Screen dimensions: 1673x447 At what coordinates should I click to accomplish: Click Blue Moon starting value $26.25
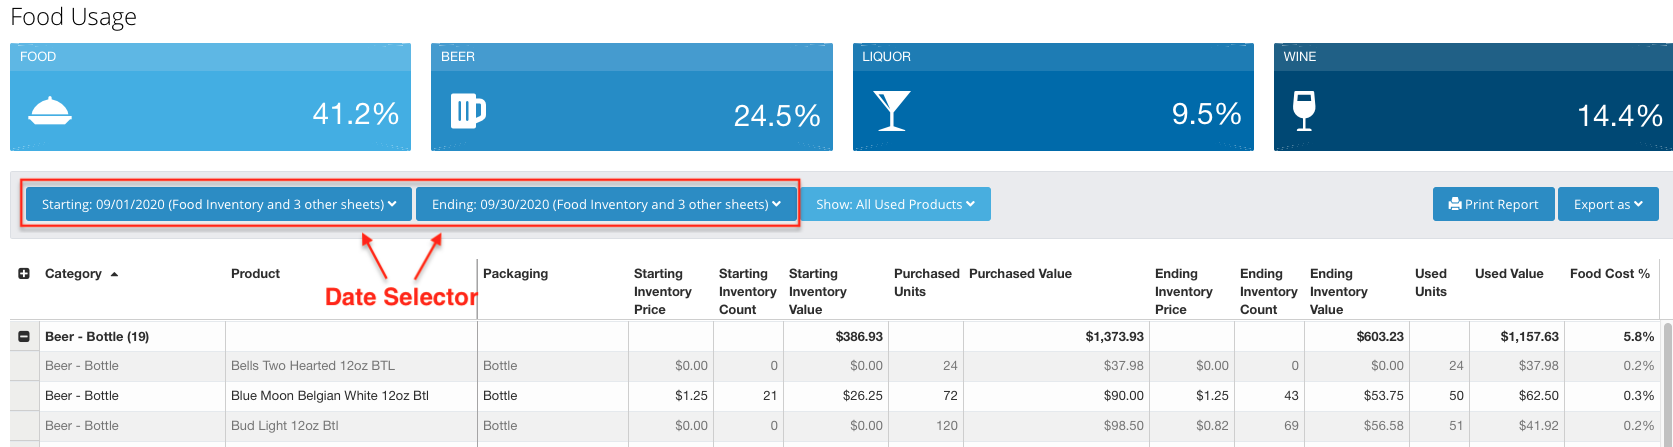[862, 396]
